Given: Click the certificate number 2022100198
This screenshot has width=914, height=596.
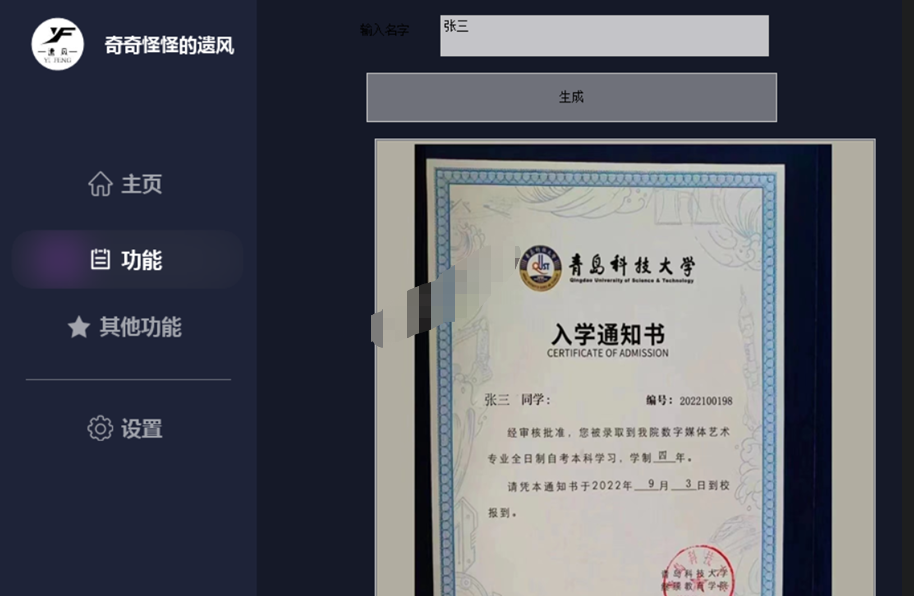Looking at the screenshot, I should point(705,401).
